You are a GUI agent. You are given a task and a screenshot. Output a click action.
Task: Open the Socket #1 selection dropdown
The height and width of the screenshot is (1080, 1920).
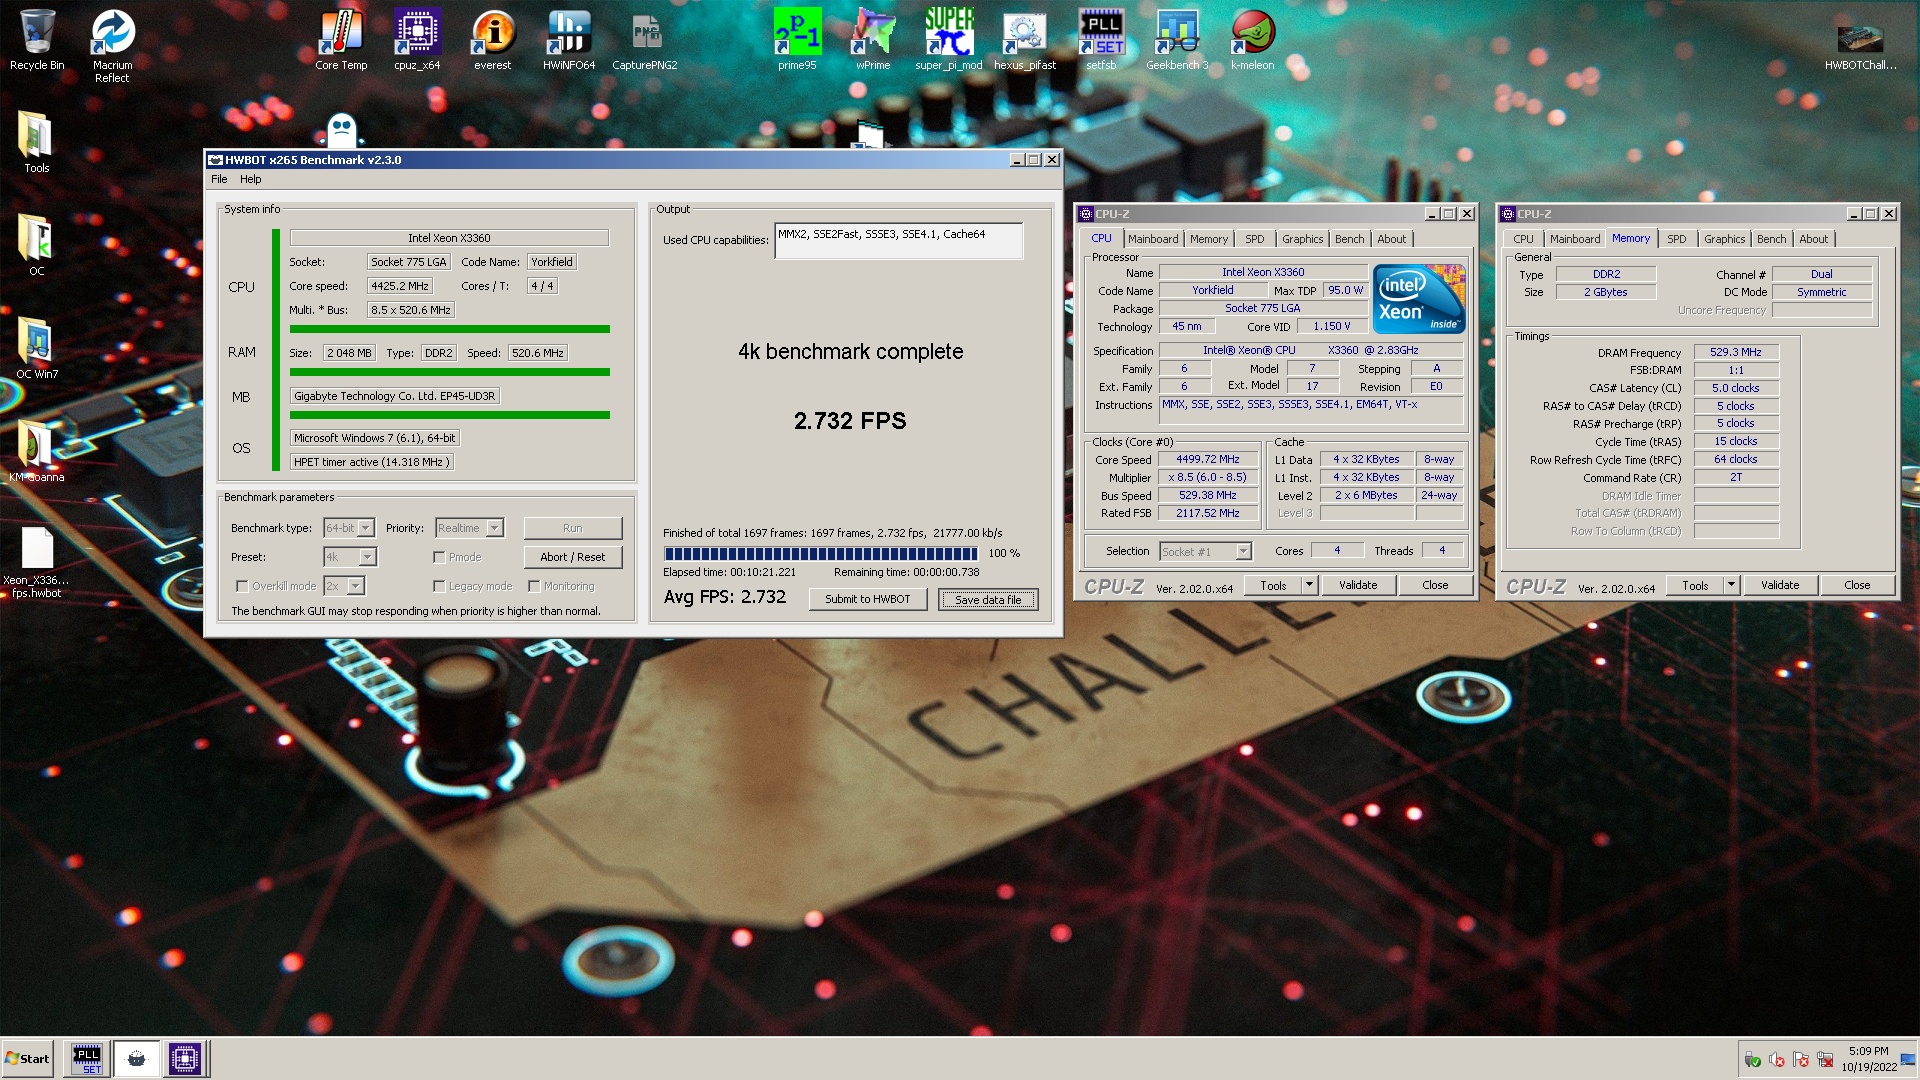pos(1205,551)
